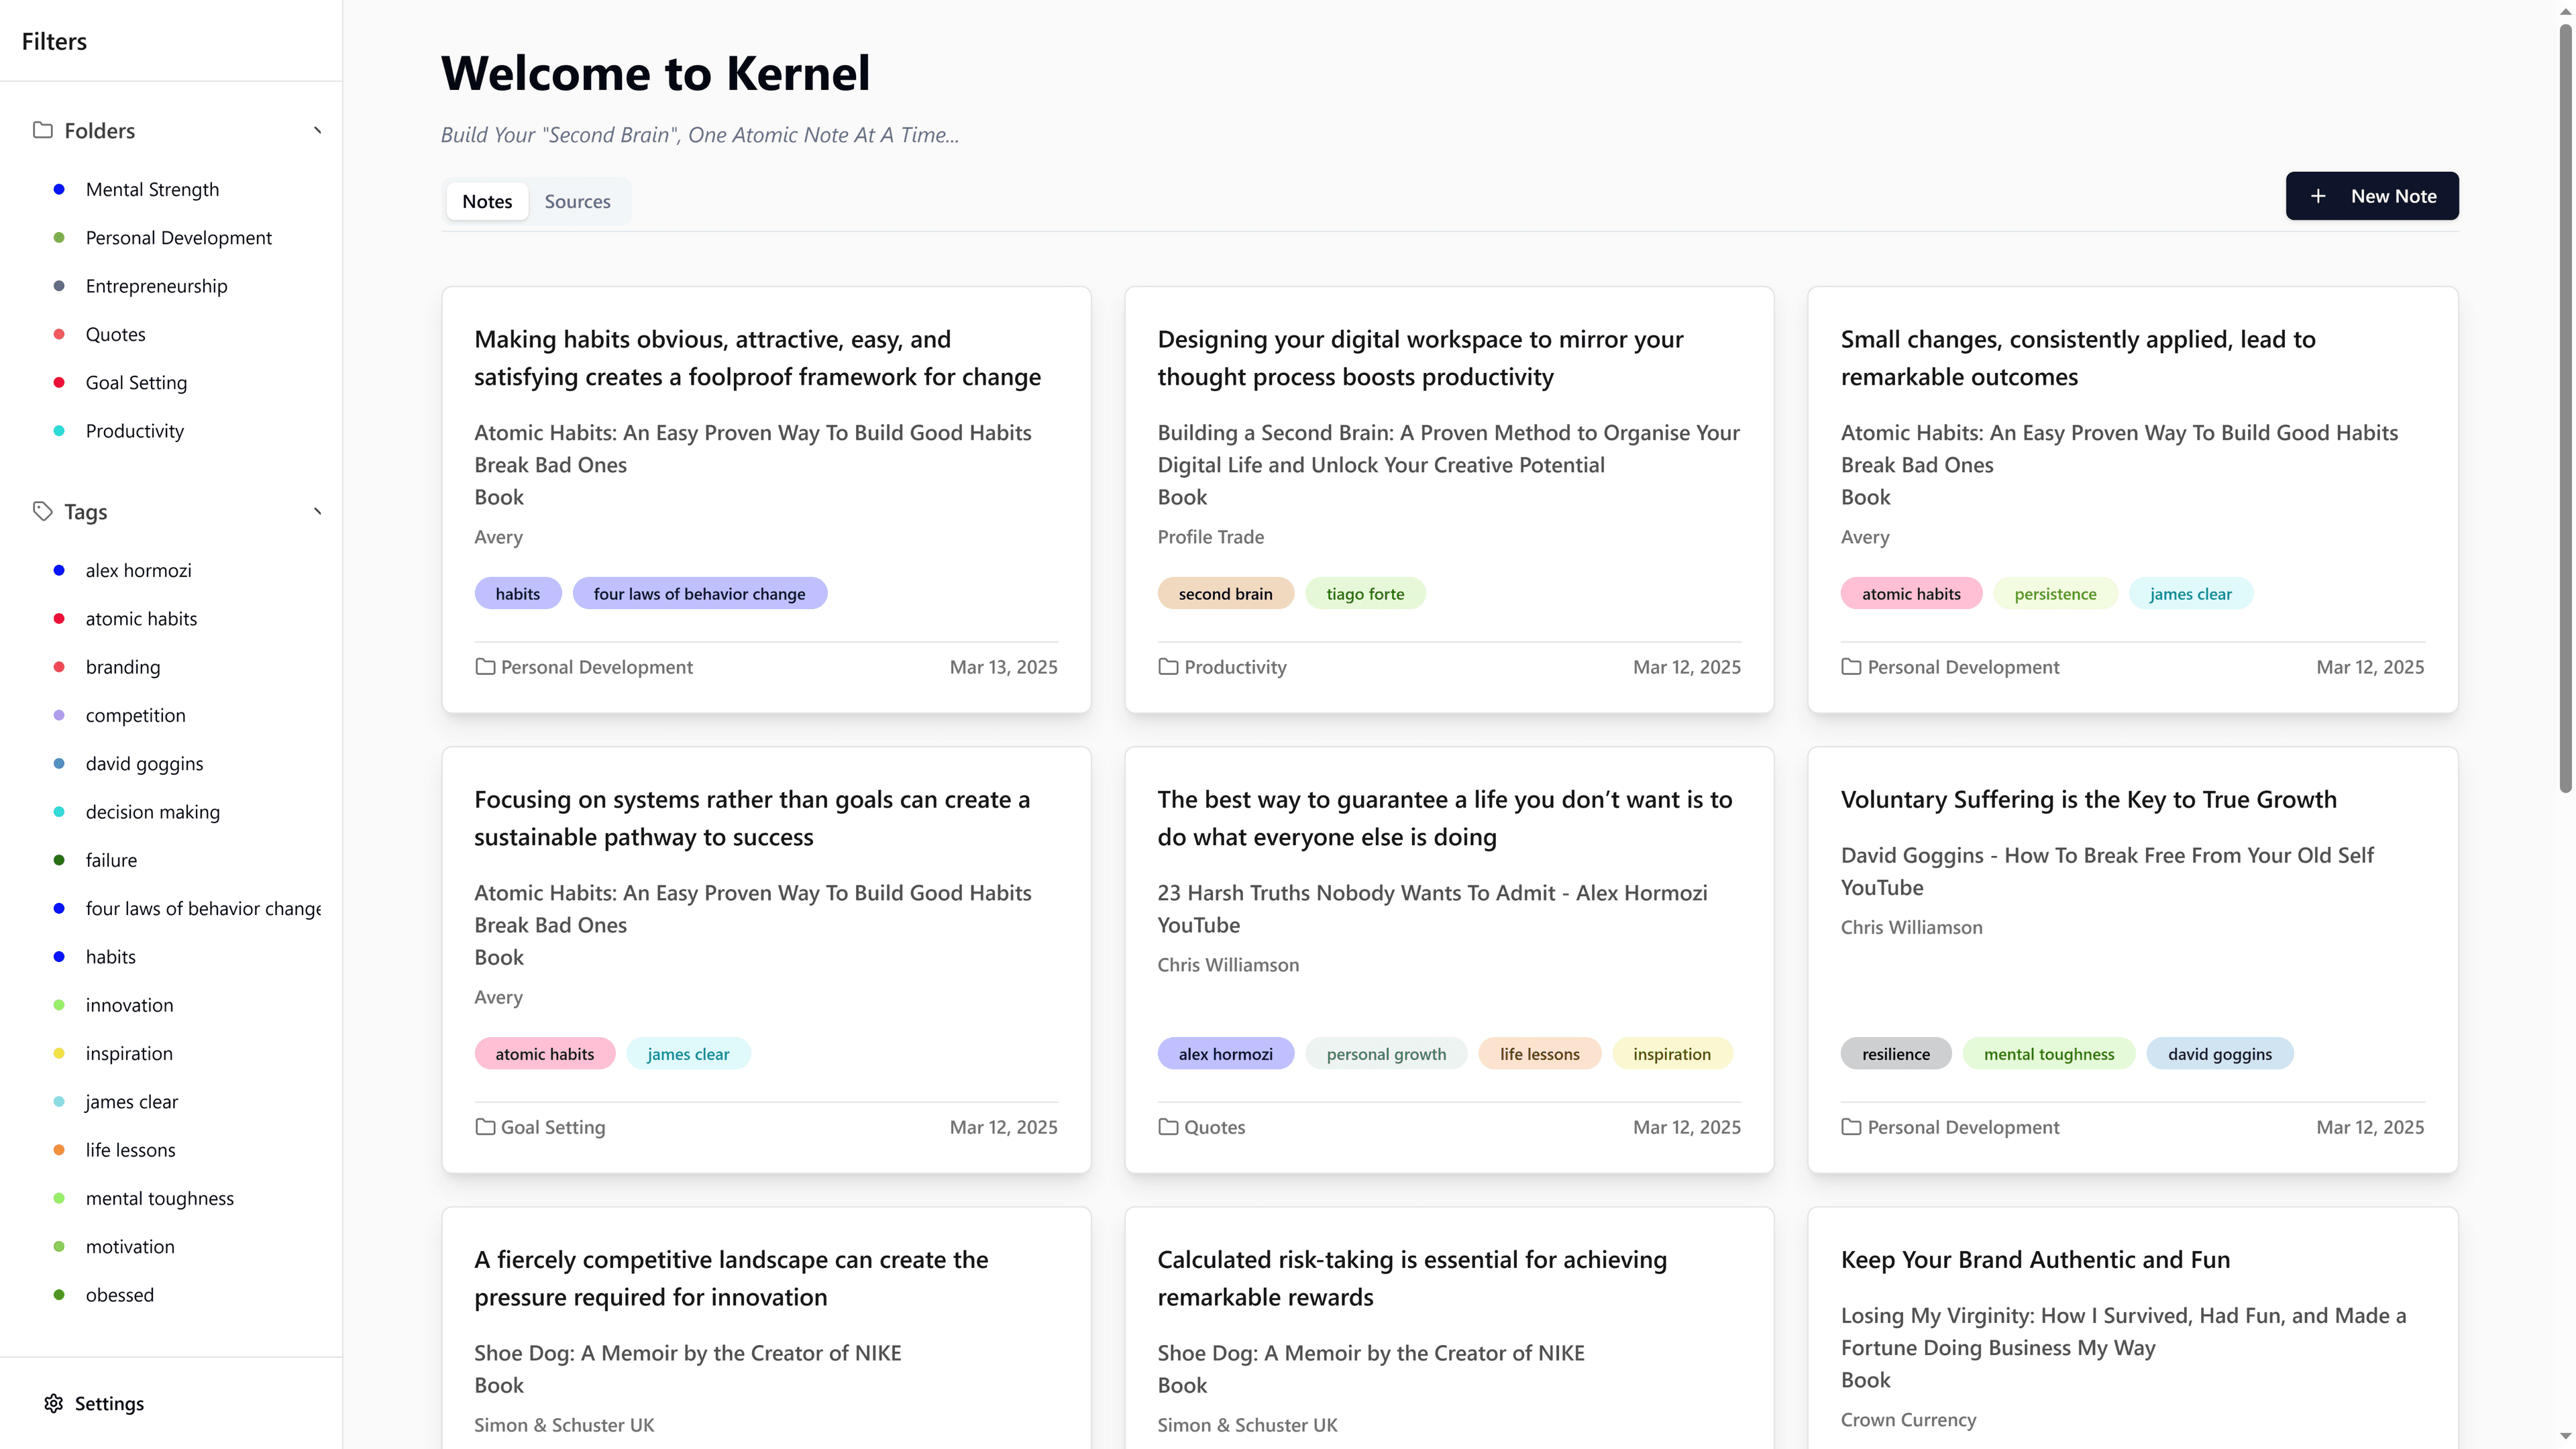This screenshot has height=1449, width=2576.
Task: Click the plus icon on the New Note button
Action: [2319, 196]
